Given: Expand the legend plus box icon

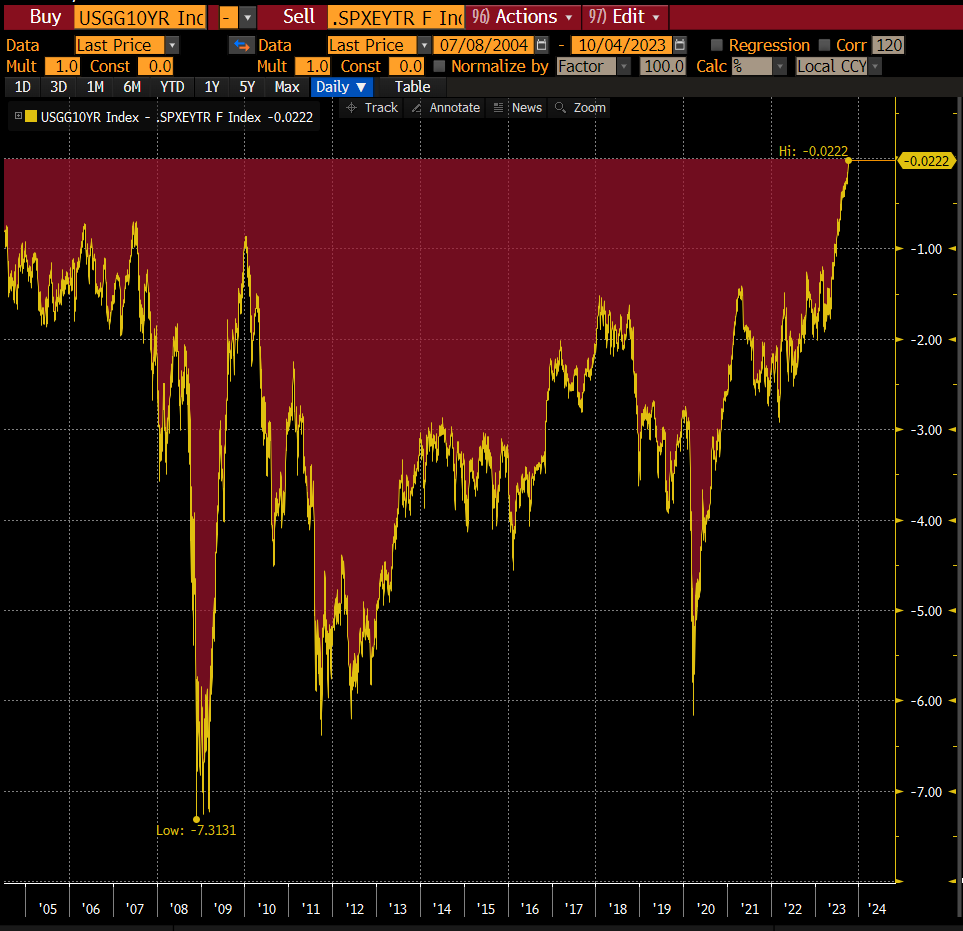Looking at the screenshot, I should (x=18, y=115).
